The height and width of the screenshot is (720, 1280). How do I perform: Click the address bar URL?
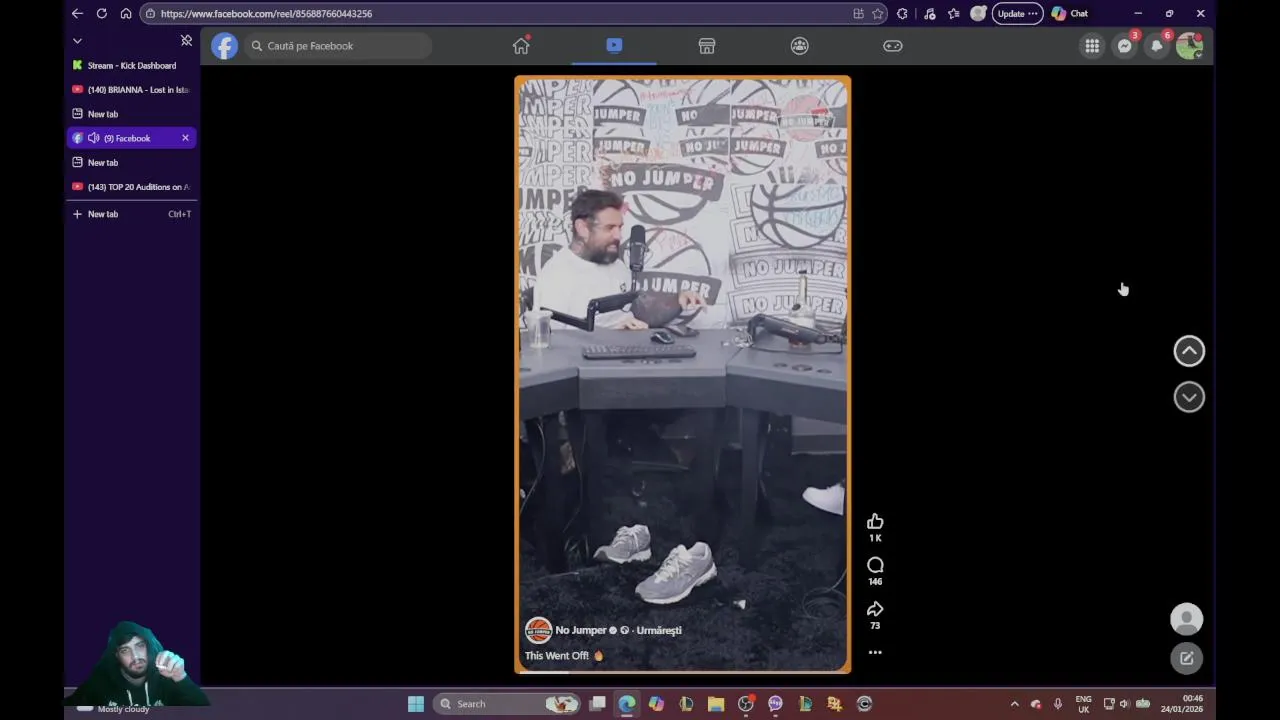tap(266, 14)
